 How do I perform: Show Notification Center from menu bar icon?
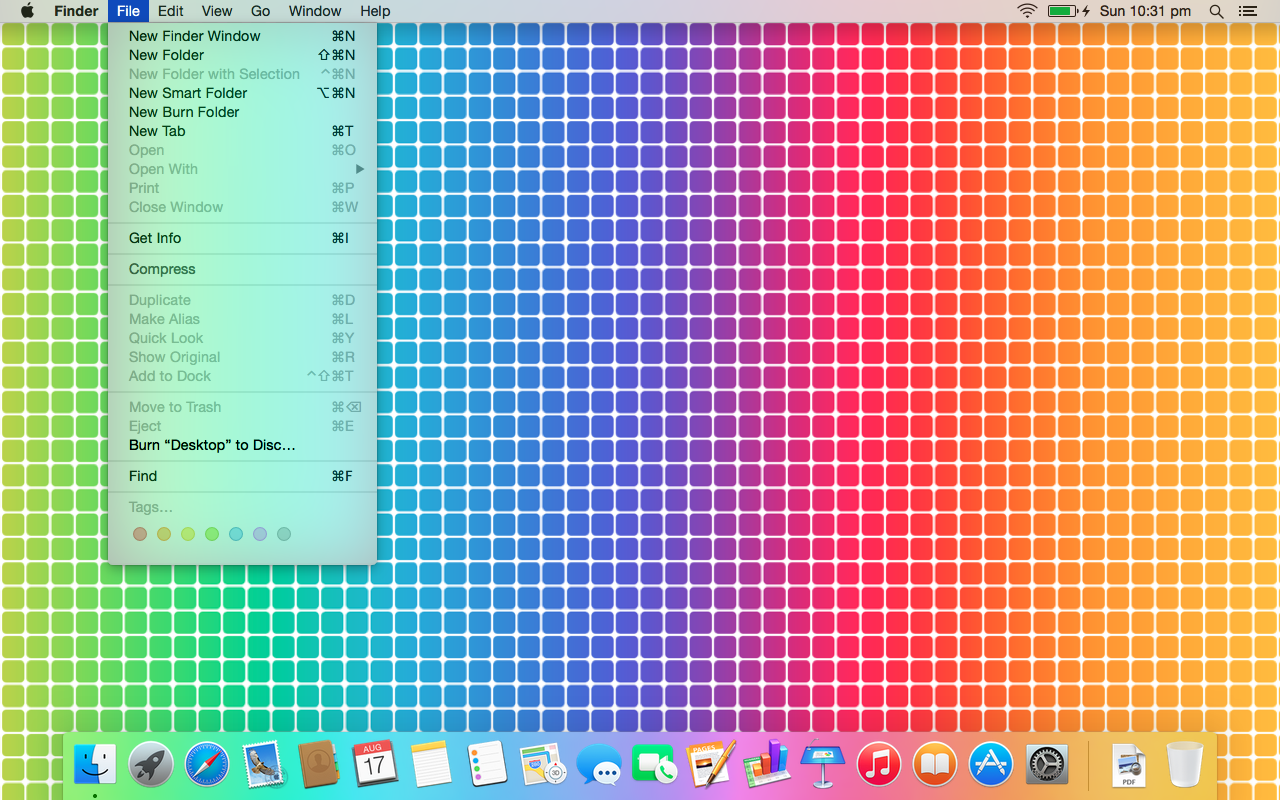tap(1247, 11)
